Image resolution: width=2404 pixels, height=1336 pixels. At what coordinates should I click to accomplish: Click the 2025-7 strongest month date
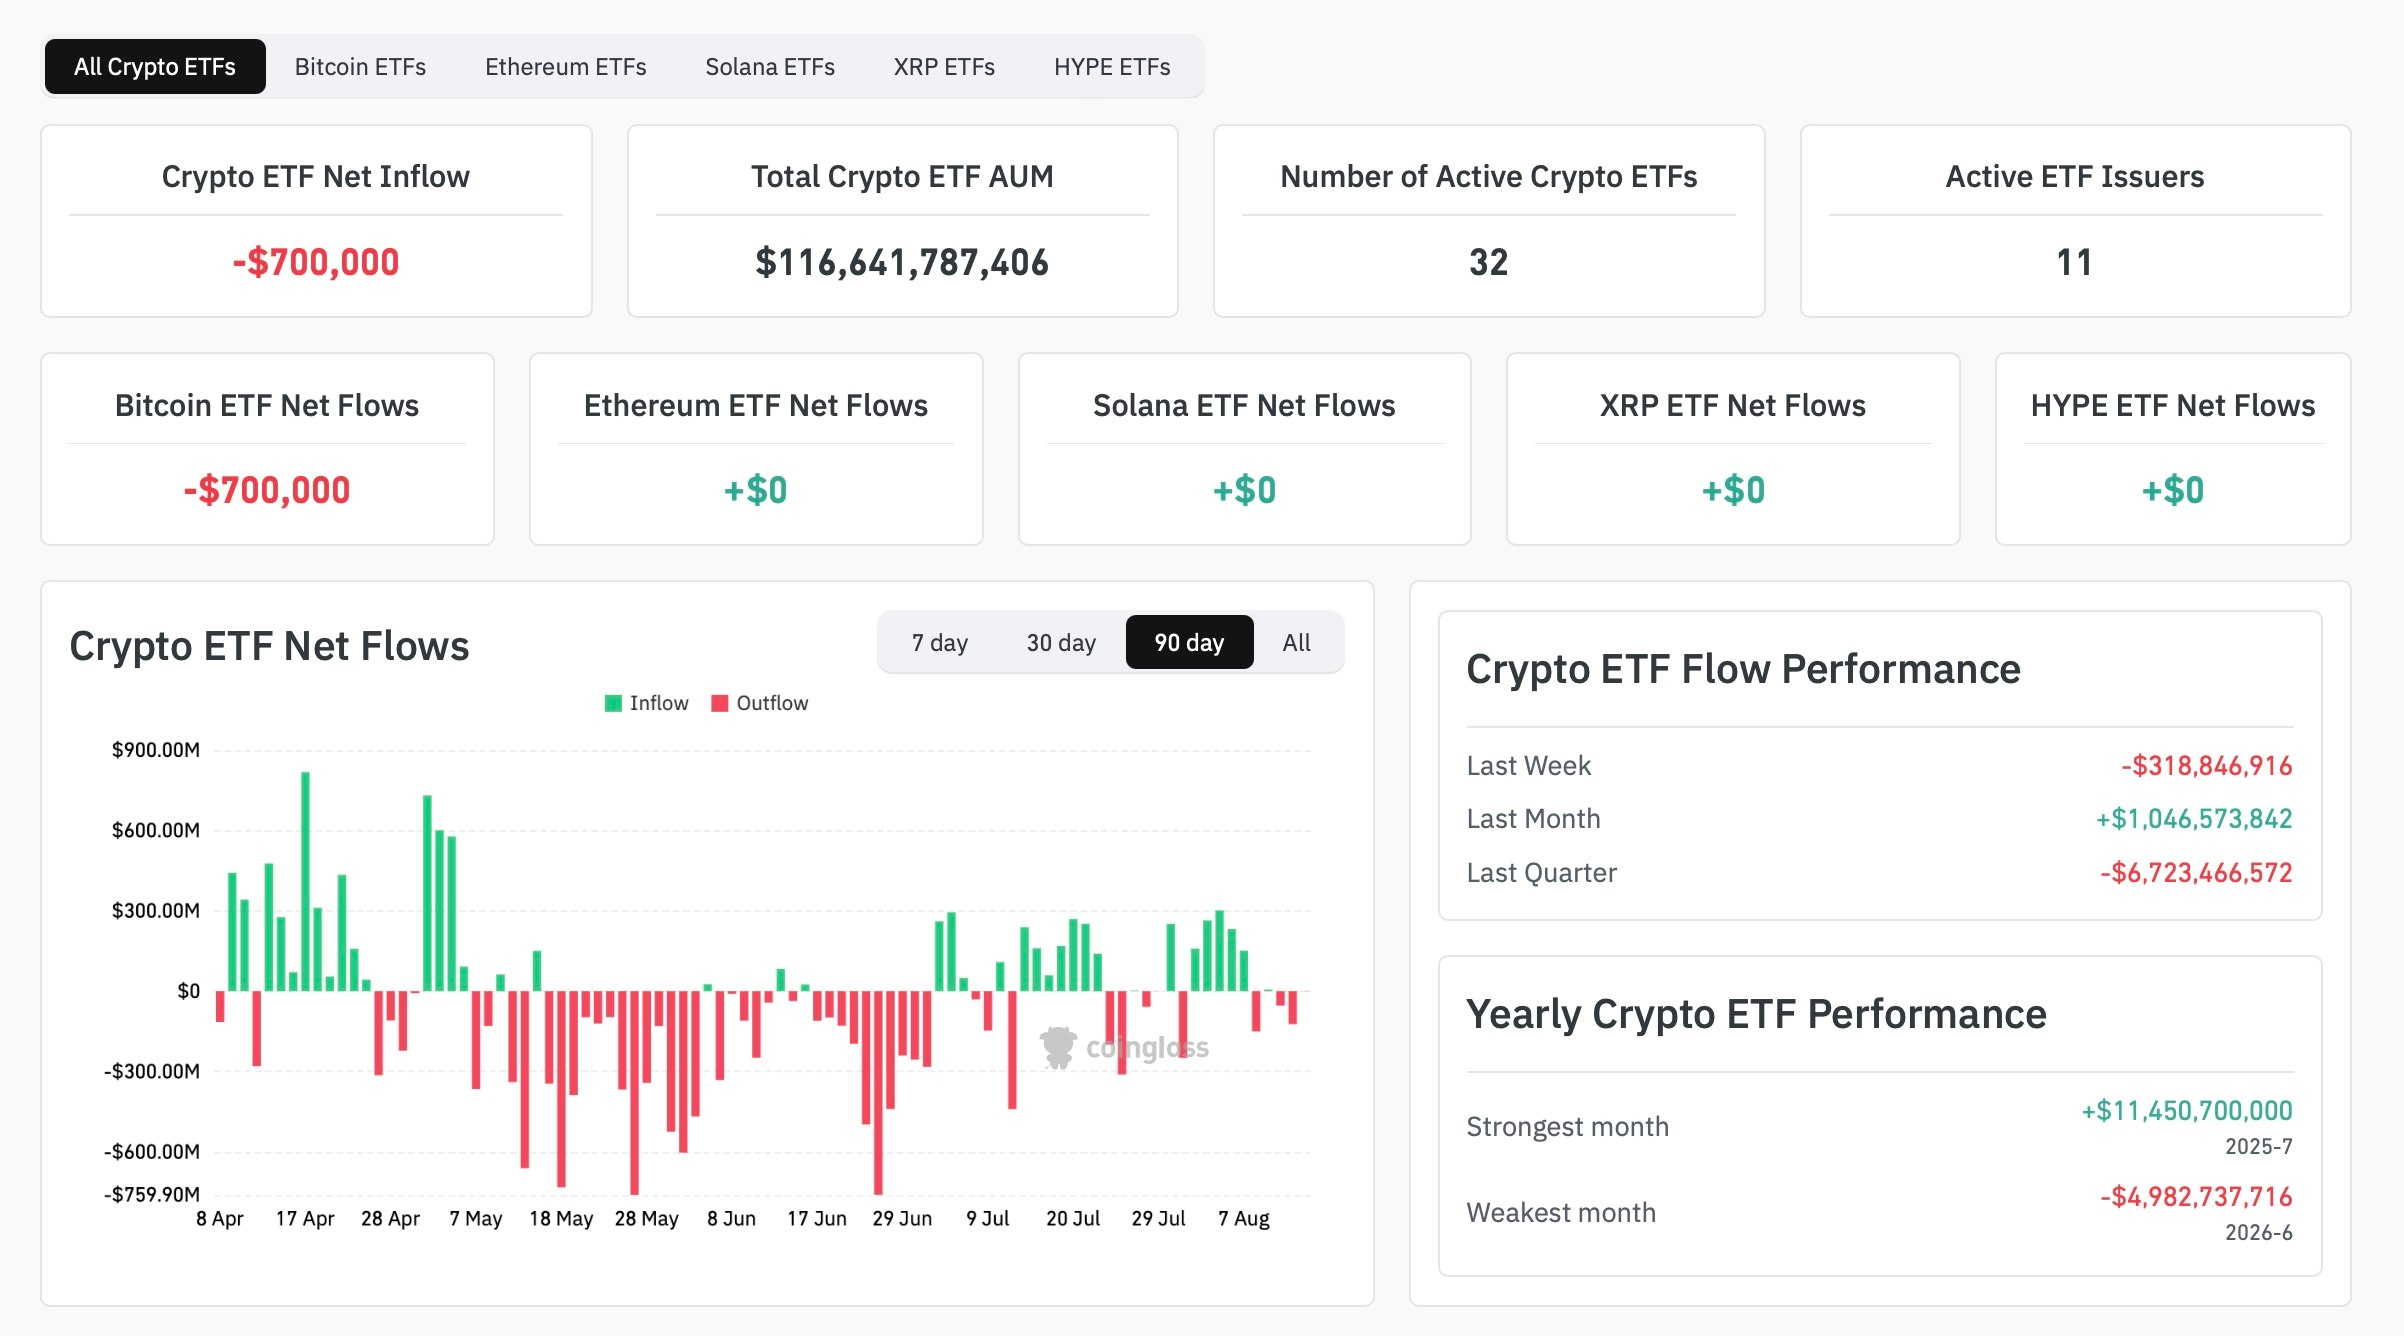coord(2259,1146)
